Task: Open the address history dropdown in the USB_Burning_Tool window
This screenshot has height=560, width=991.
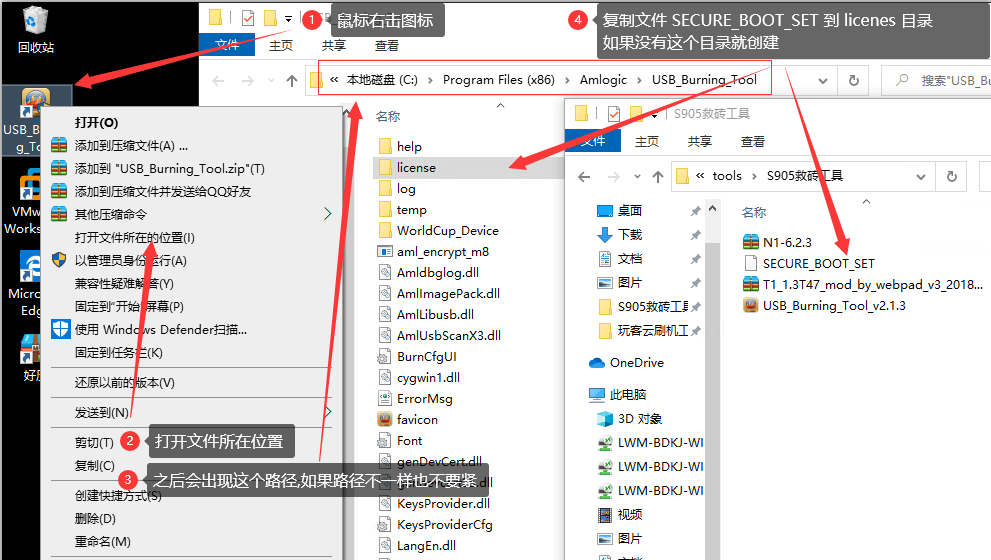Action: (822, 80)
